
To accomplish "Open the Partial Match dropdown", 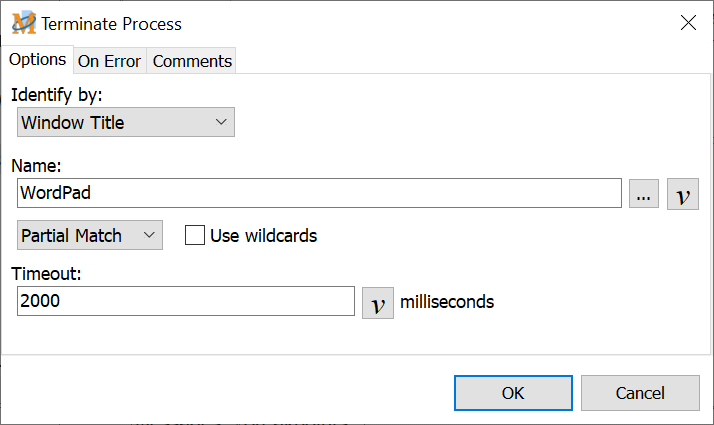I will tap(90, 236).
